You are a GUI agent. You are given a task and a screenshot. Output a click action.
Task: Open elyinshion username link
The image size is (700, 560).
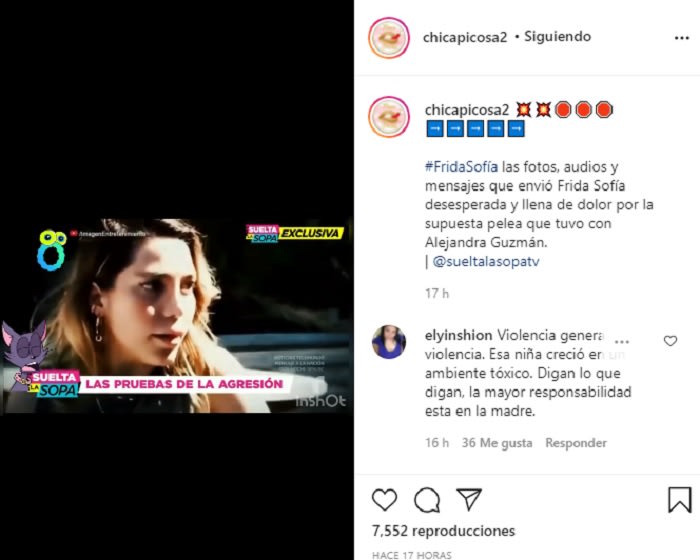[x=458, y=335]
